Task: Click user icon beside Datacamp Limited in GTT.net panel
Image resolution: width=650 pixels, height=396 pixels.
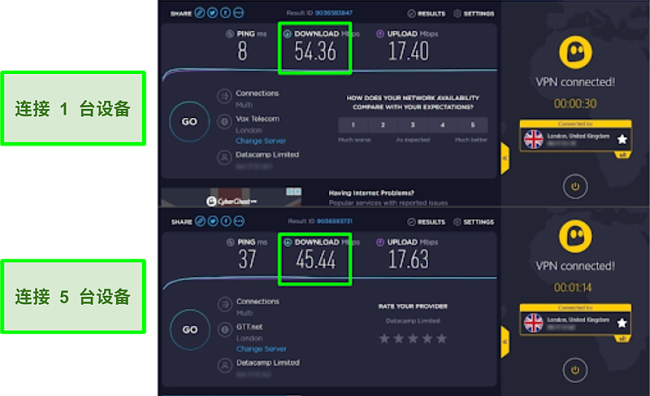Action: 225,365
